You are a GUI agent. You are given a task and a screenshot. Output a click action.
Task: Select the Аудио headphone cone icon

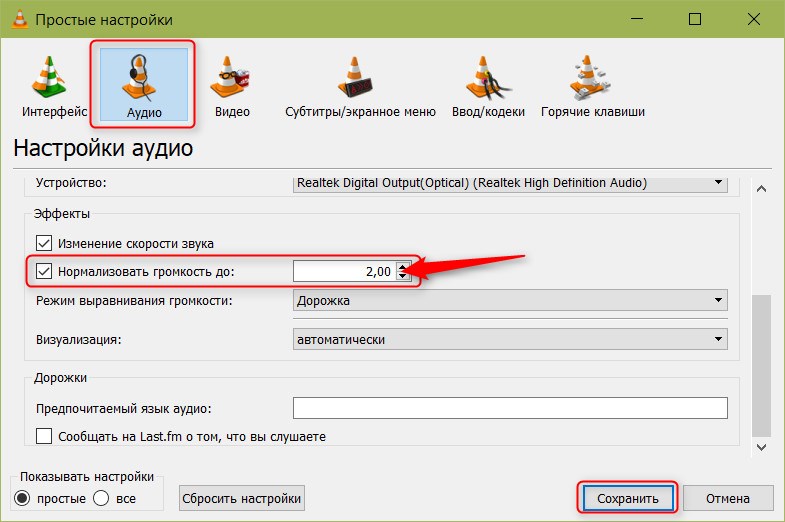tap(140, 76)
